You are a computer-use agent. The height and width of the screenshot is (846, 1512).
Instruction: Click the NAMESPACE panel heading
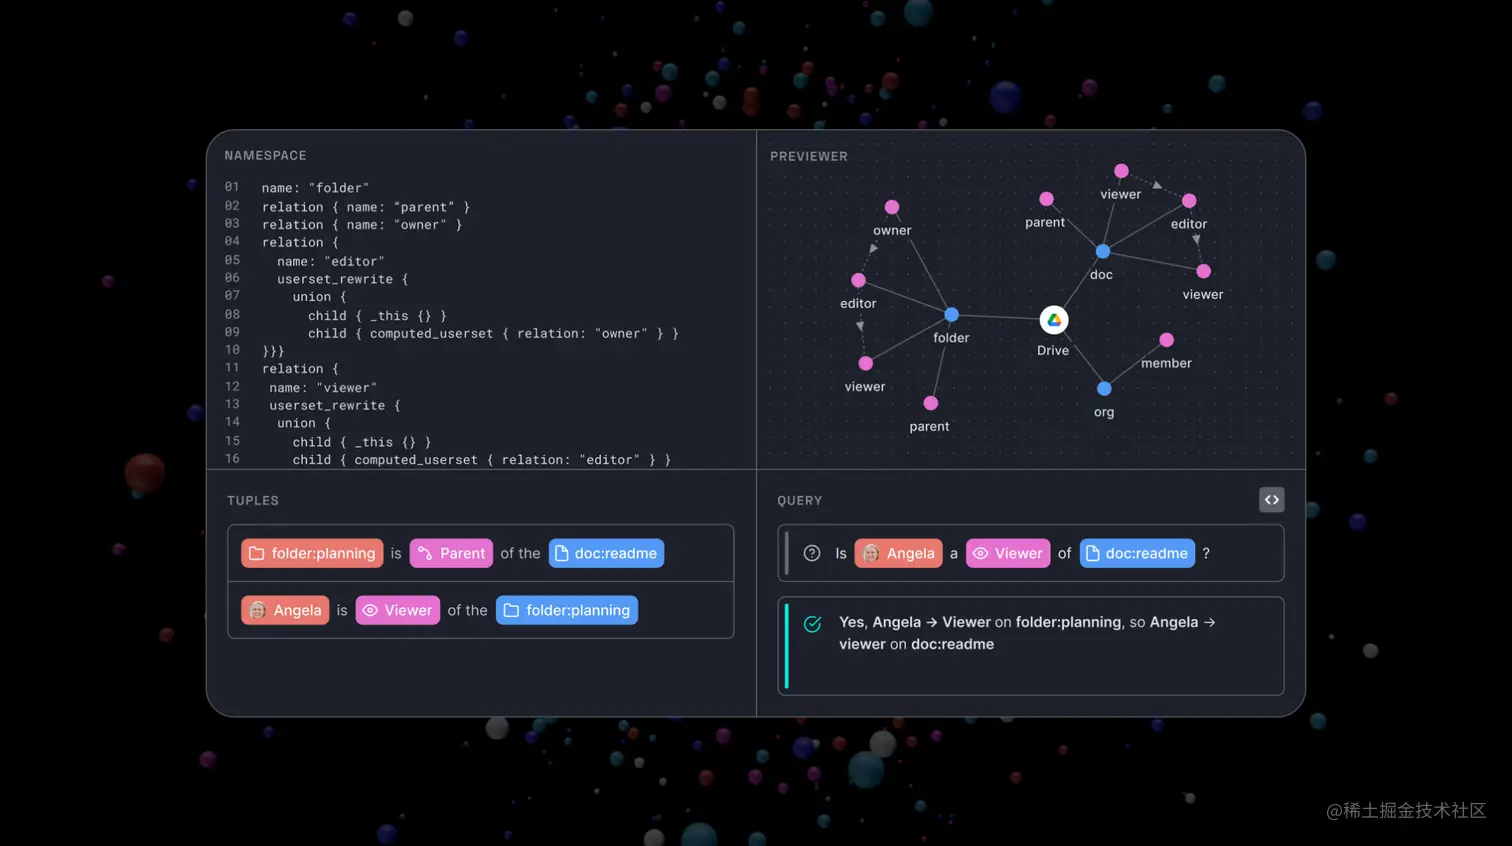265,156
